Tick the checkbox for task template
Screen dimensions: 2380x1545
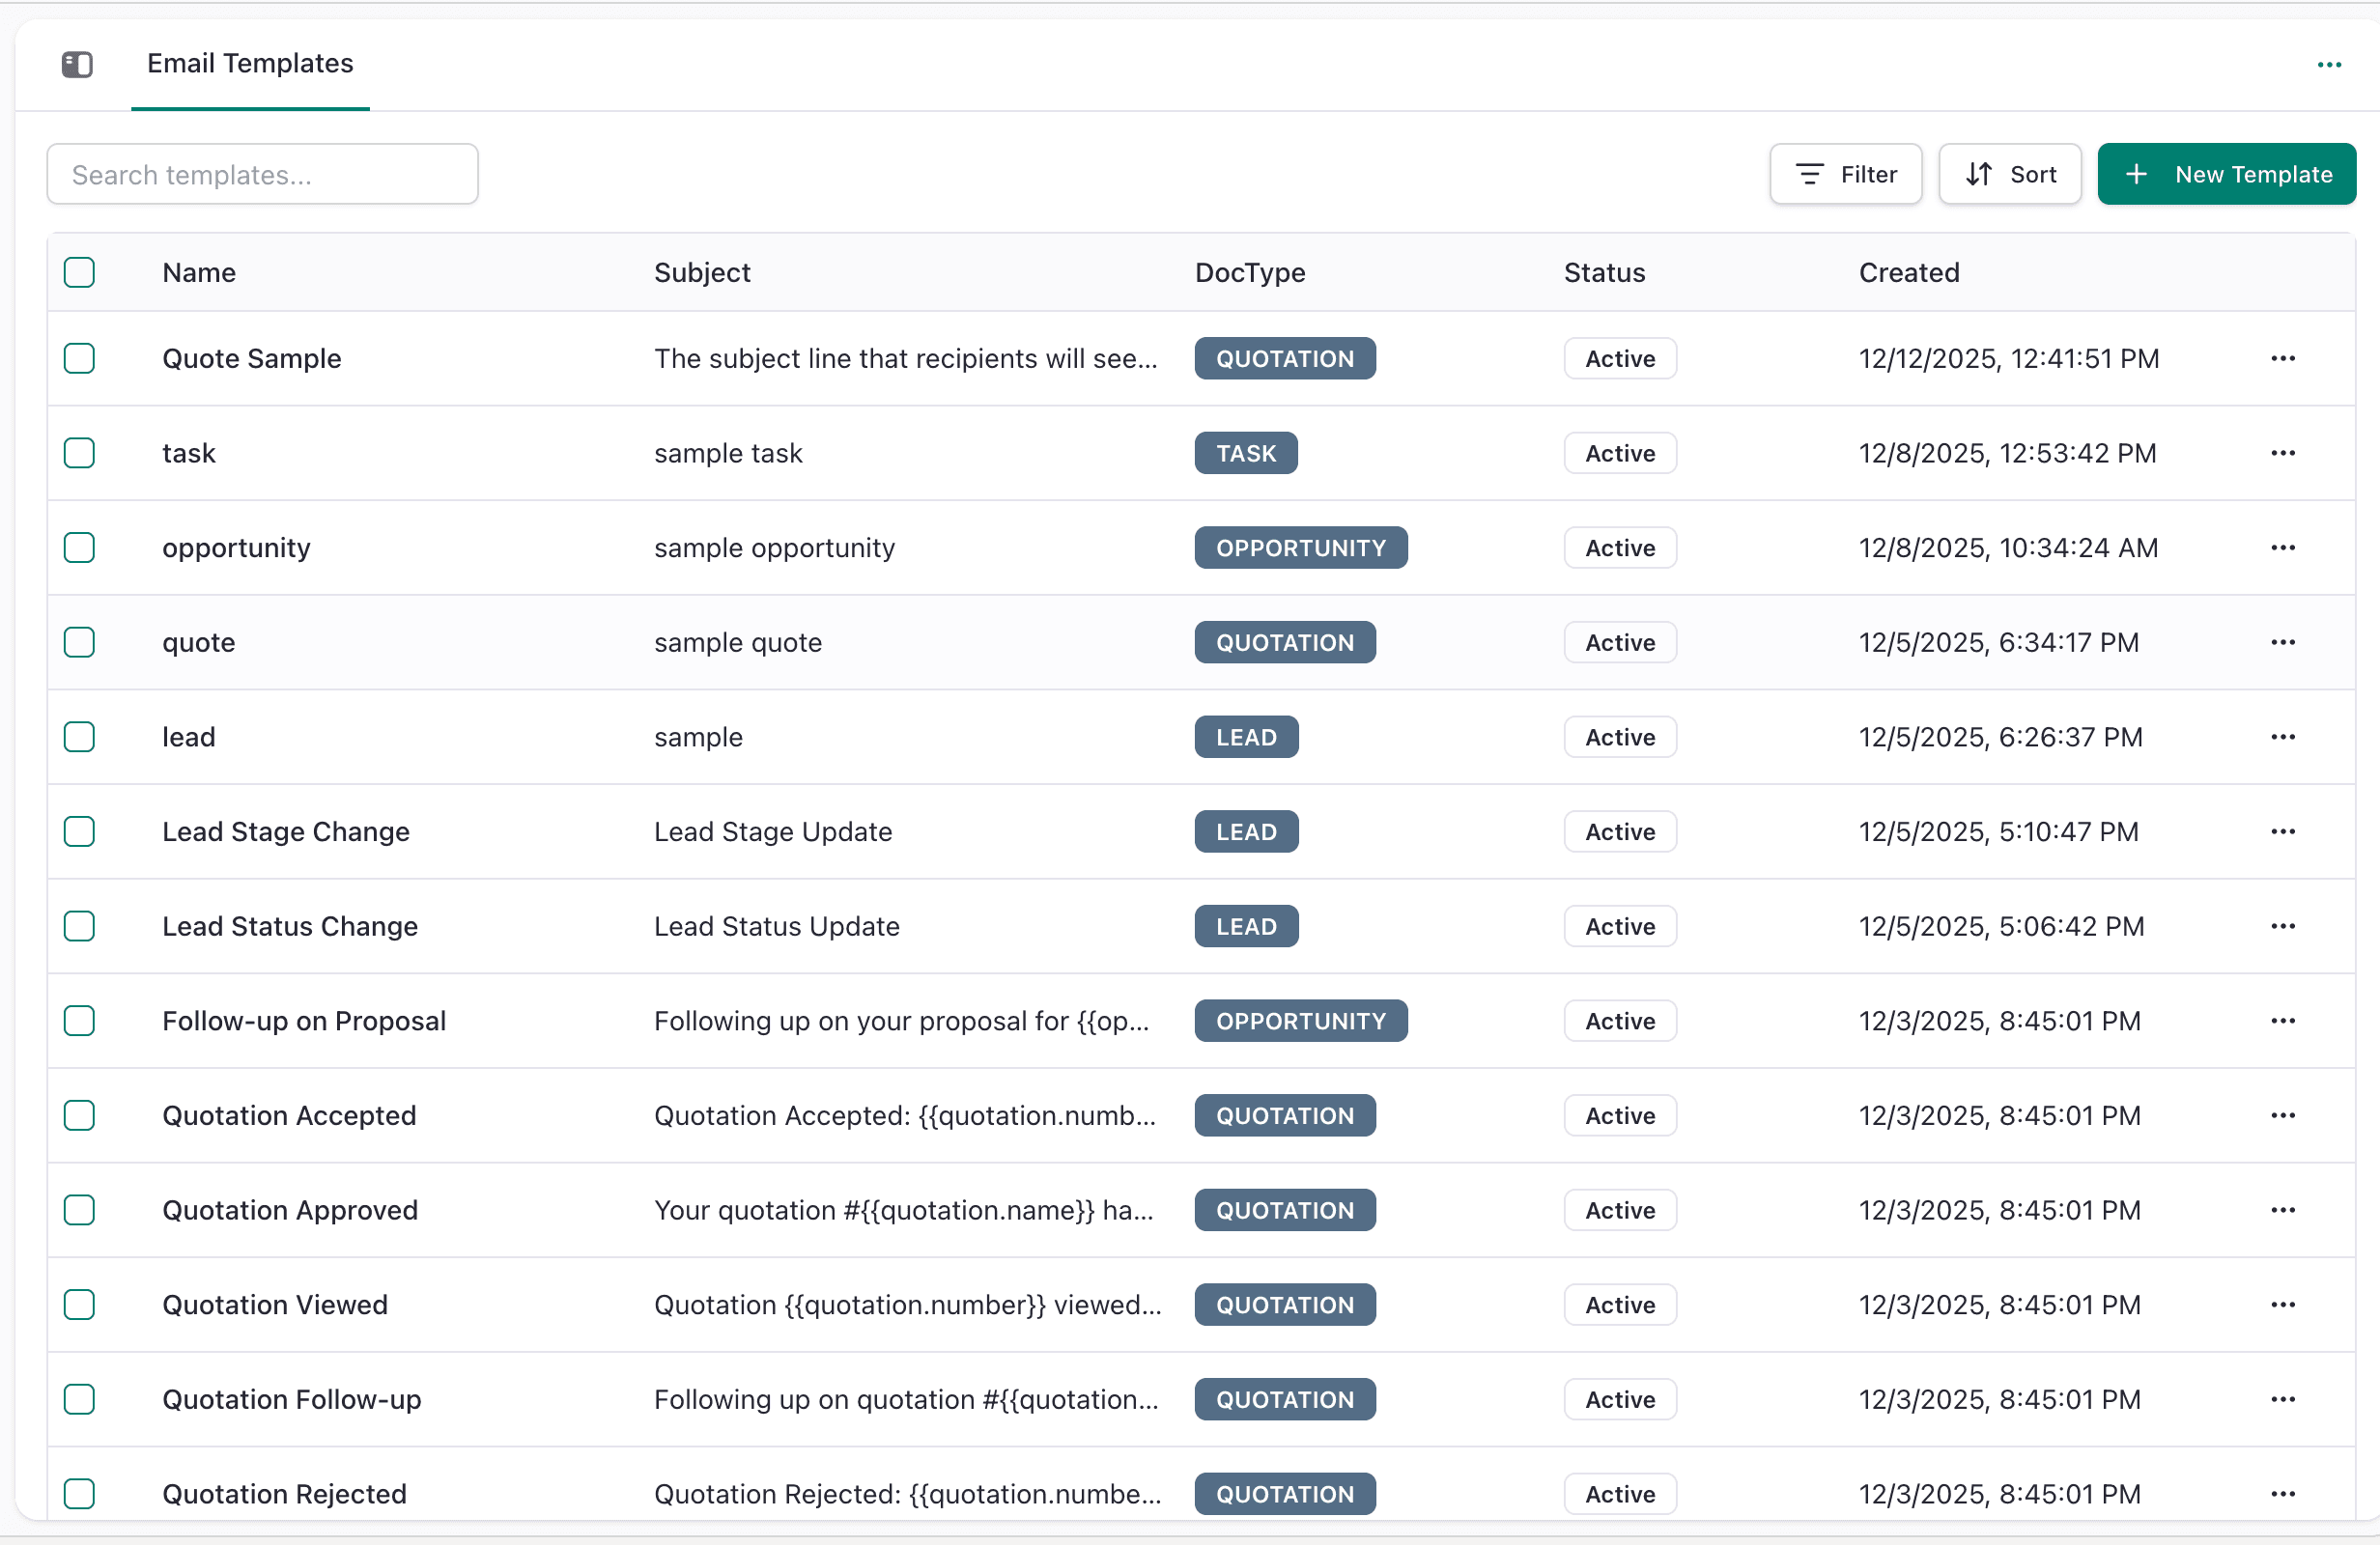79,453
